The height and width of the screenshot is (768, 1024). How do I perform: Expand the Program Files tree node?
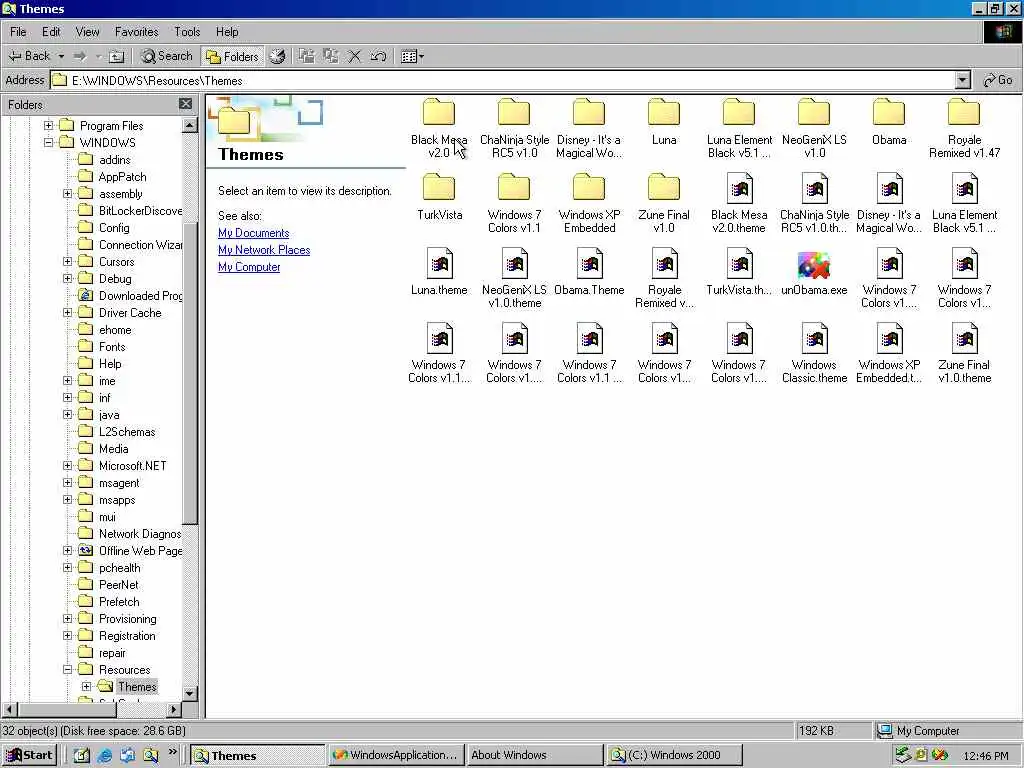click(48, 125)
